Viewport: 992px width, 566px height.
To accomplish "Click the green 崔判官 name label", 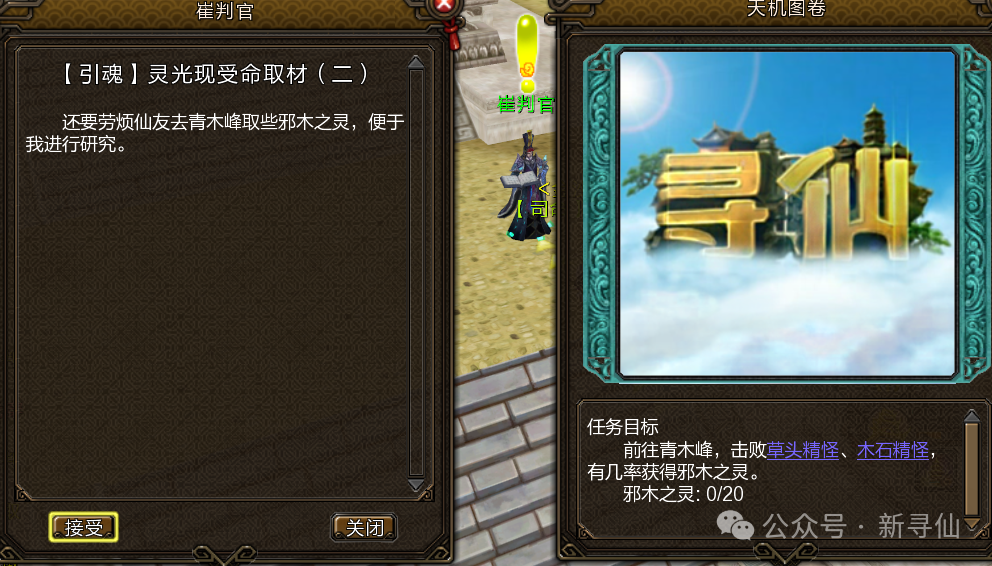I will [526, 104].
